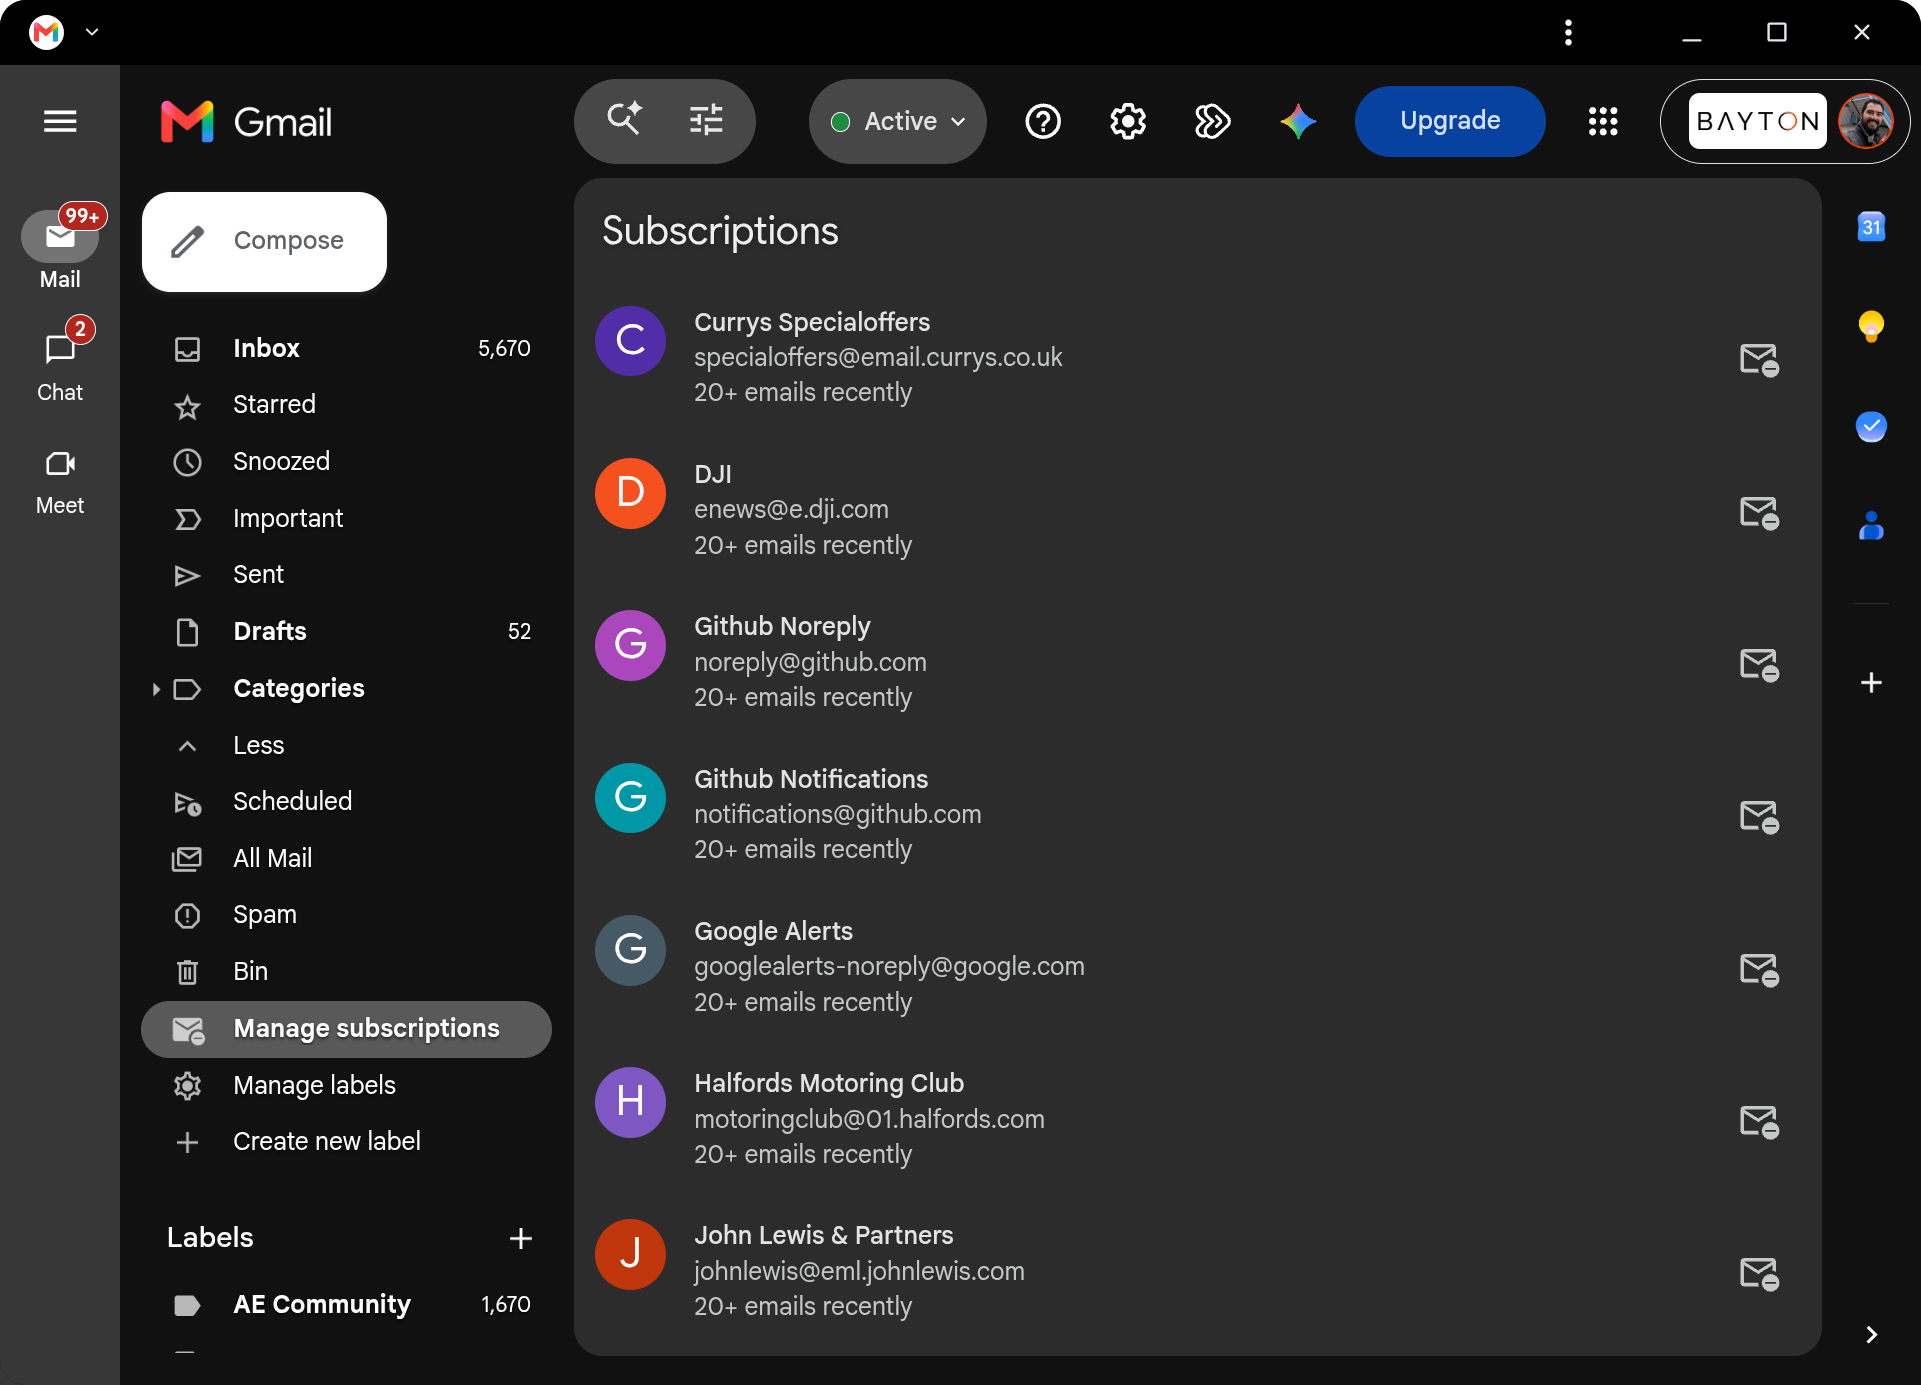Viewport: 1921px width, 1385px height.
Task: Open the Starred folder
Action: (x=346, y=404)
